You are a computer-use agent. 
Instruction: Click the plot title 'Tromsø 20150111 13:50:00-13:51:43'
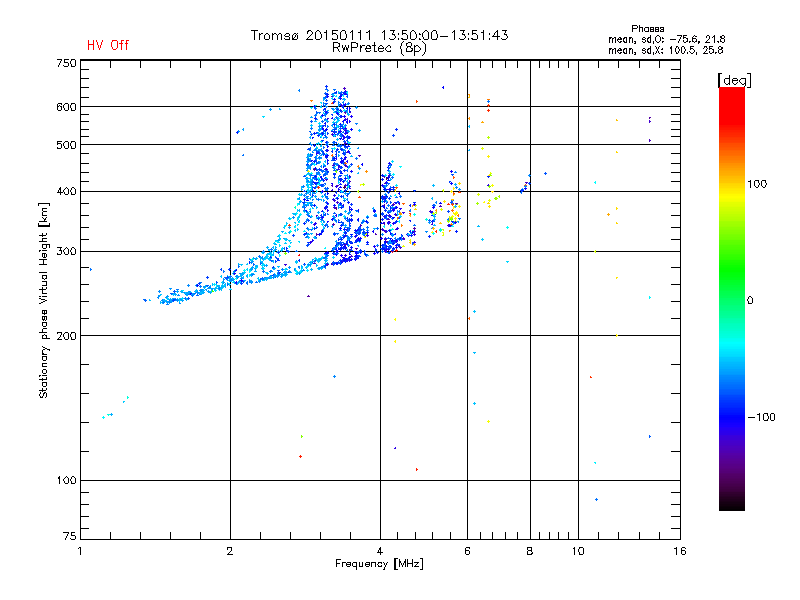point(379,35)
